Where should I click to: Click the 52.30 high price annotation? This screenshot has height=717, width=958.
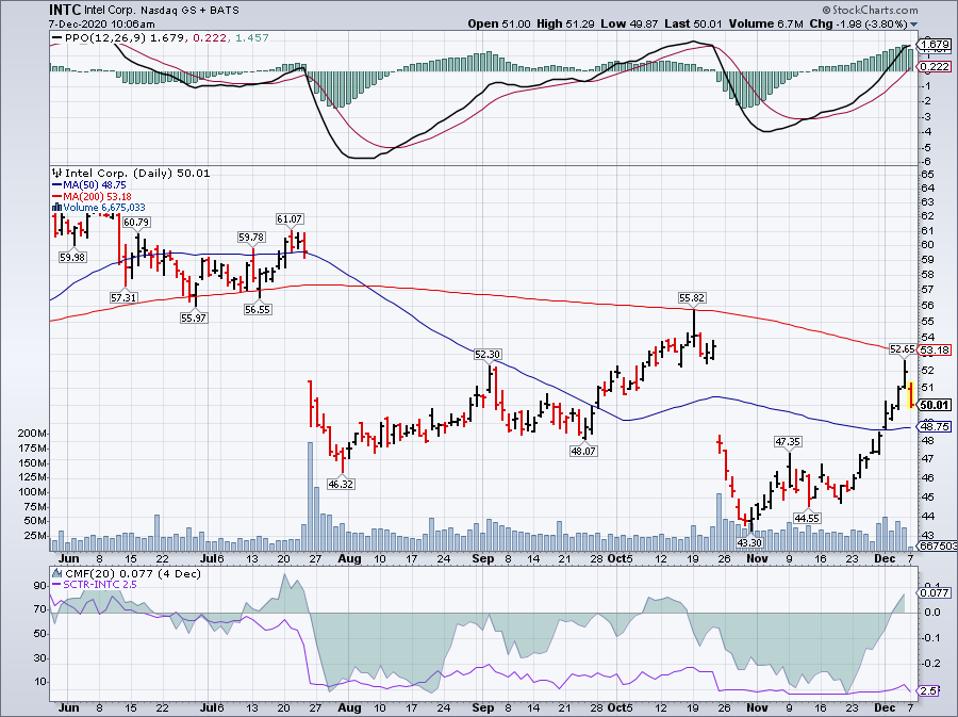point(488,354)
